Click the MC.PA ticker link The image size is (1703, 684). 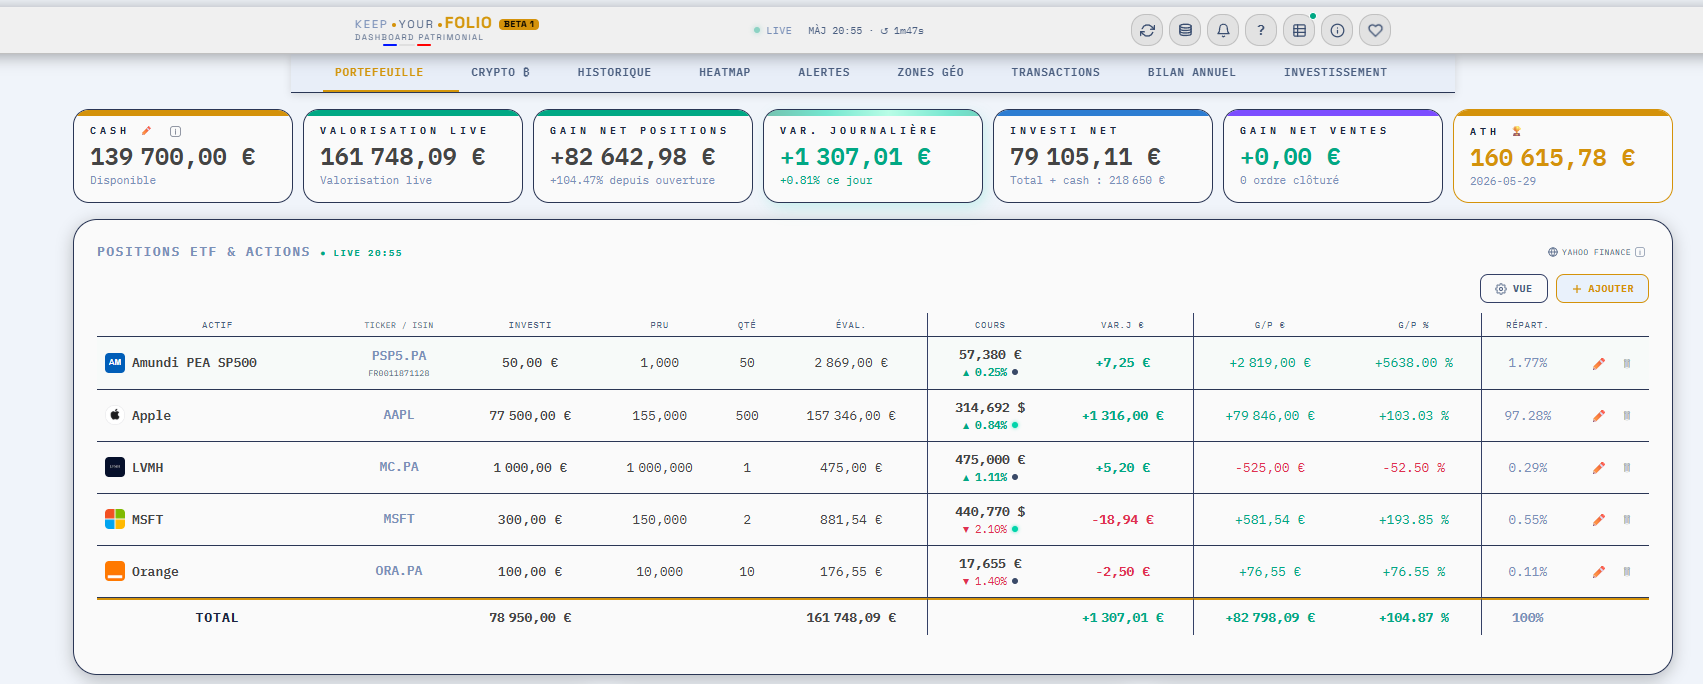399,467
